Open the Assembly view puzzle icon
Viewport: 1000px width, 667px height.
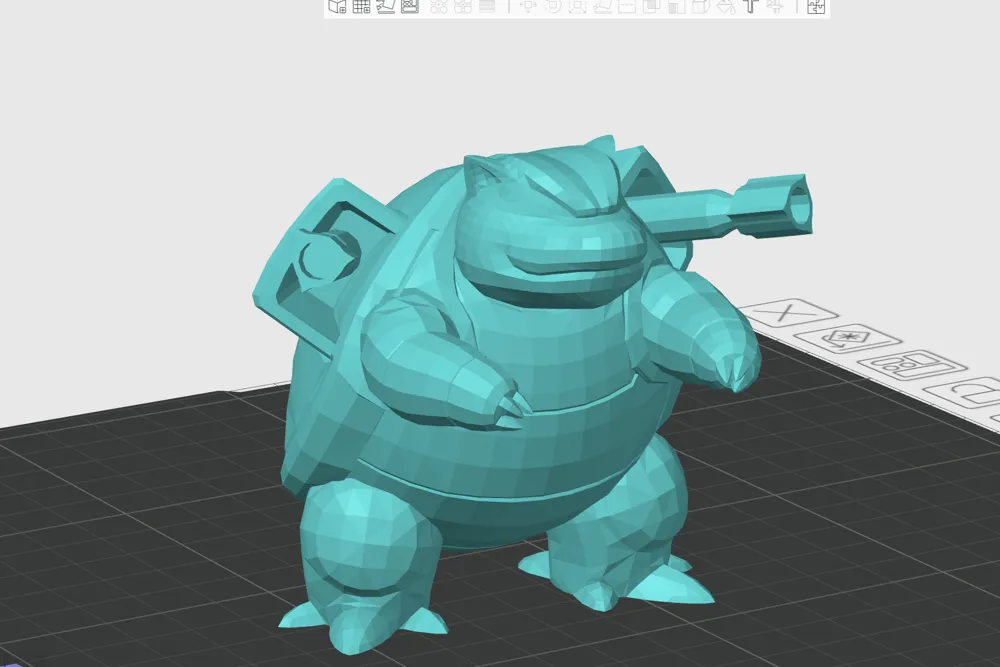tap(816, 6)
